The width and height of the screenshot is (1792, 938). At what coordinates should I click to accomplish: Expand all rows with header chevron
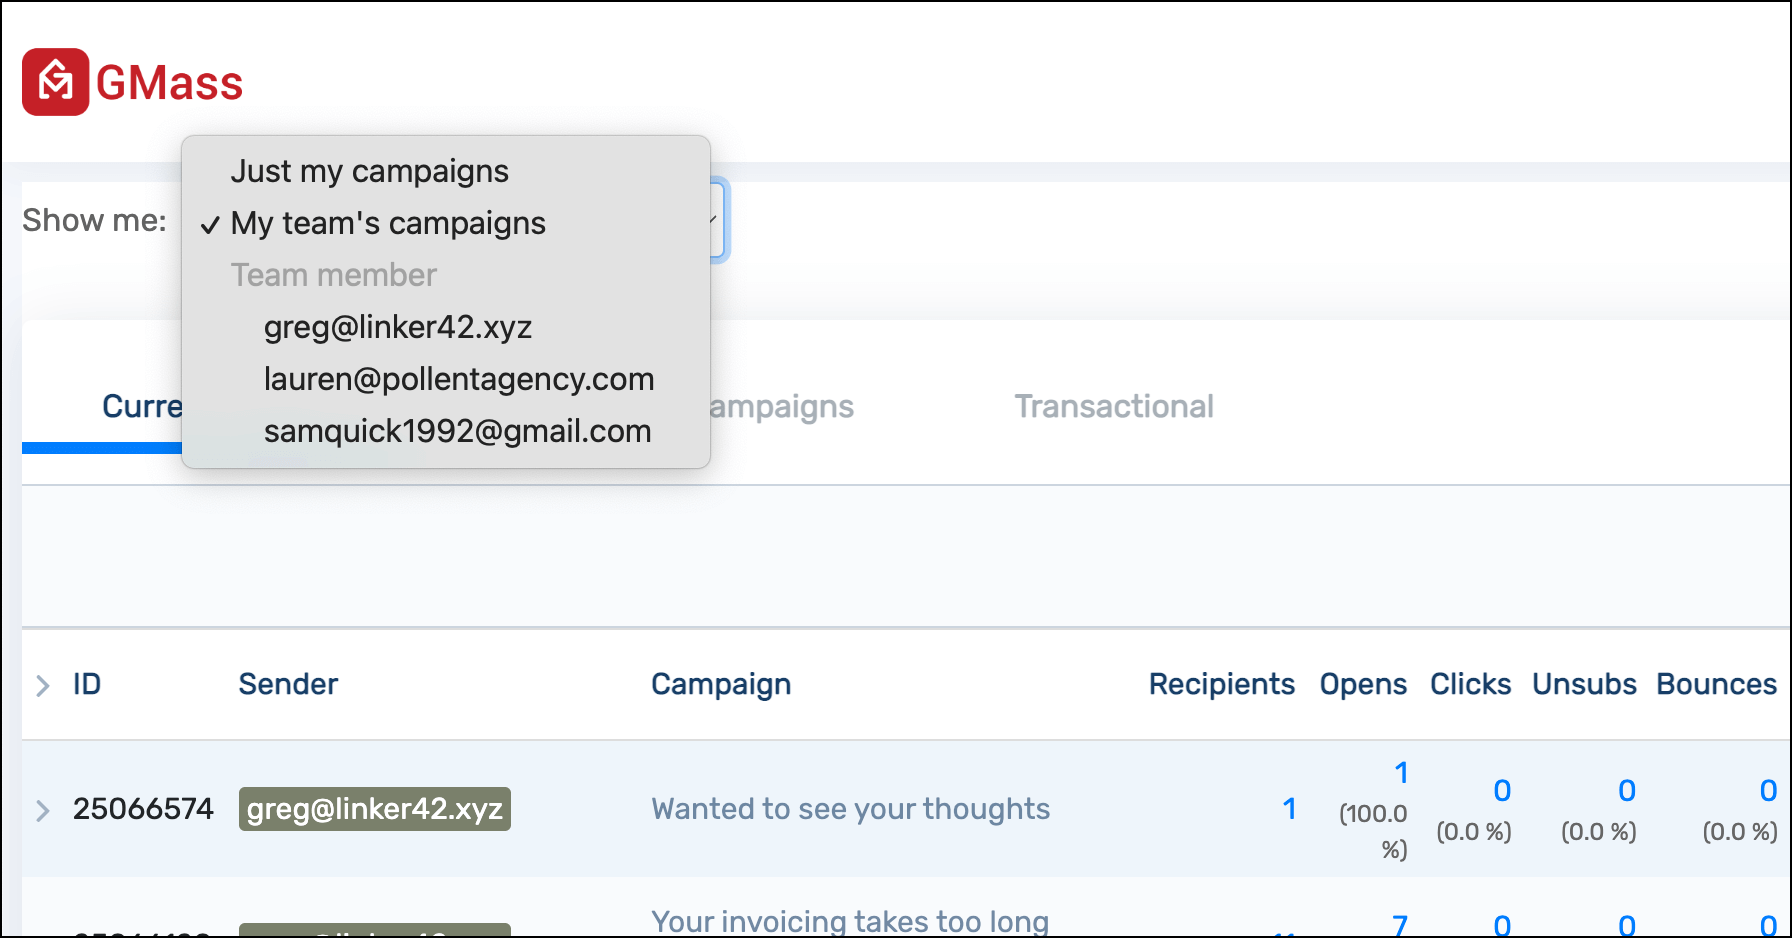click(x=42, y=685)
